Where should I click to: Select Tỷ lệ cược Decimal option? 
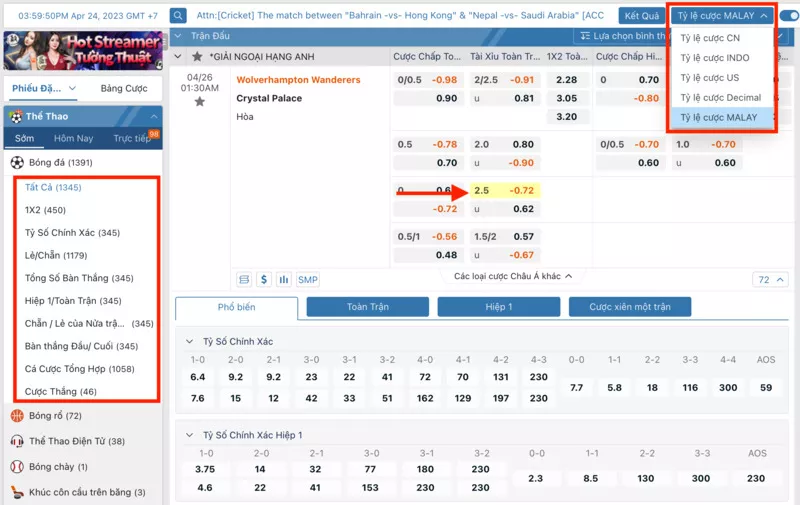pyautogui.click(x=720, y=97)
